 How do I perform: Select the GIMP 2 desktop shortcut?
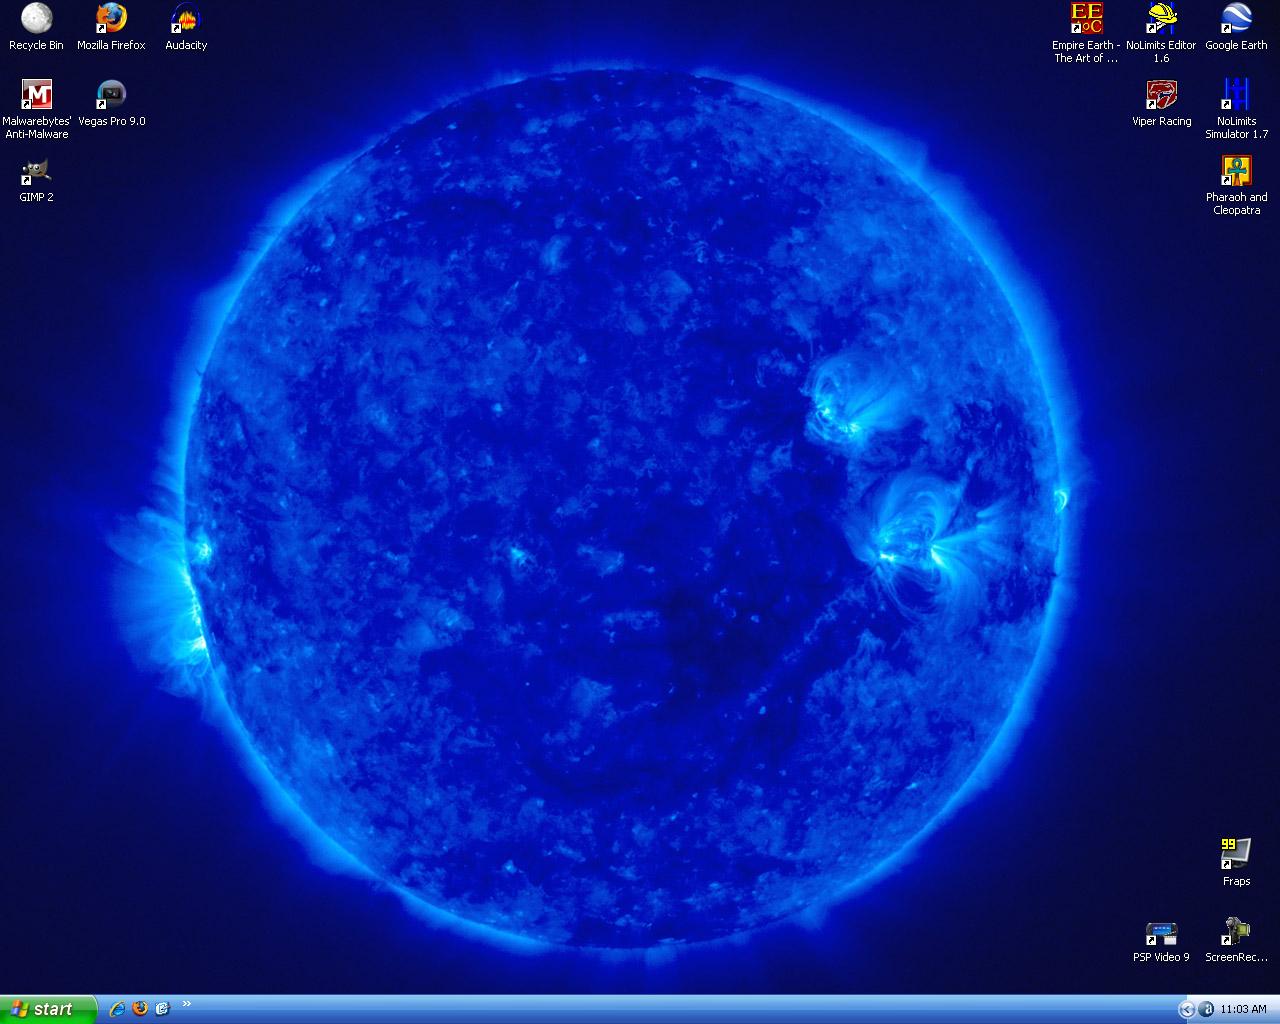pyautogui.click(x=36, y=179)
